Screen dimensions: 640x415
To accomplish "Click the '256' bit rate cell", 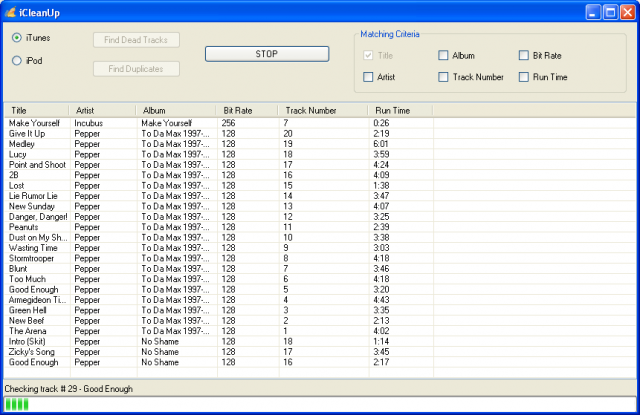I will point(229,123).
